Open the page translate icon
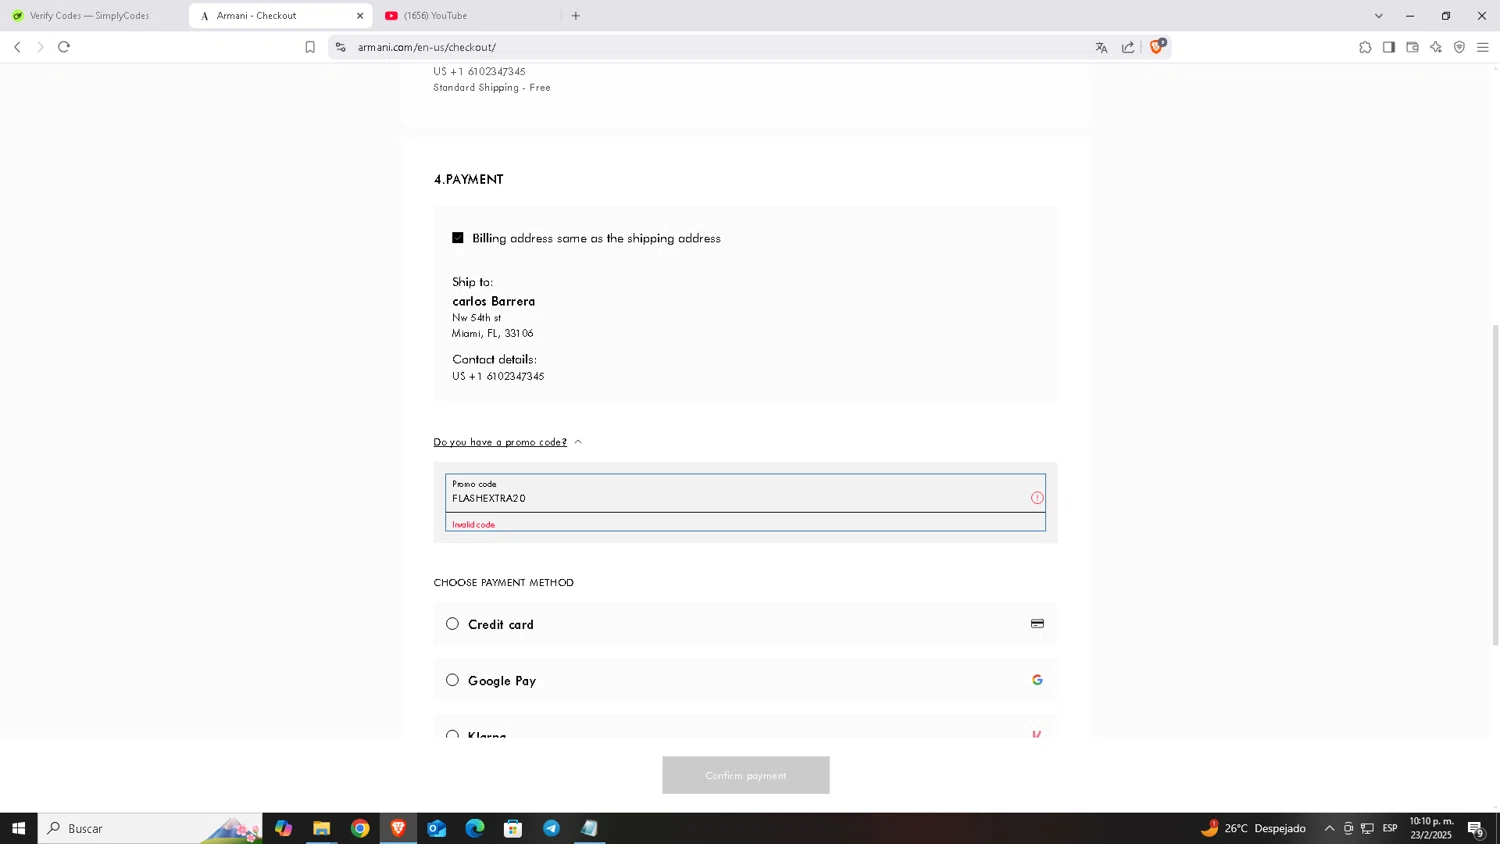 pos(1101,47)
